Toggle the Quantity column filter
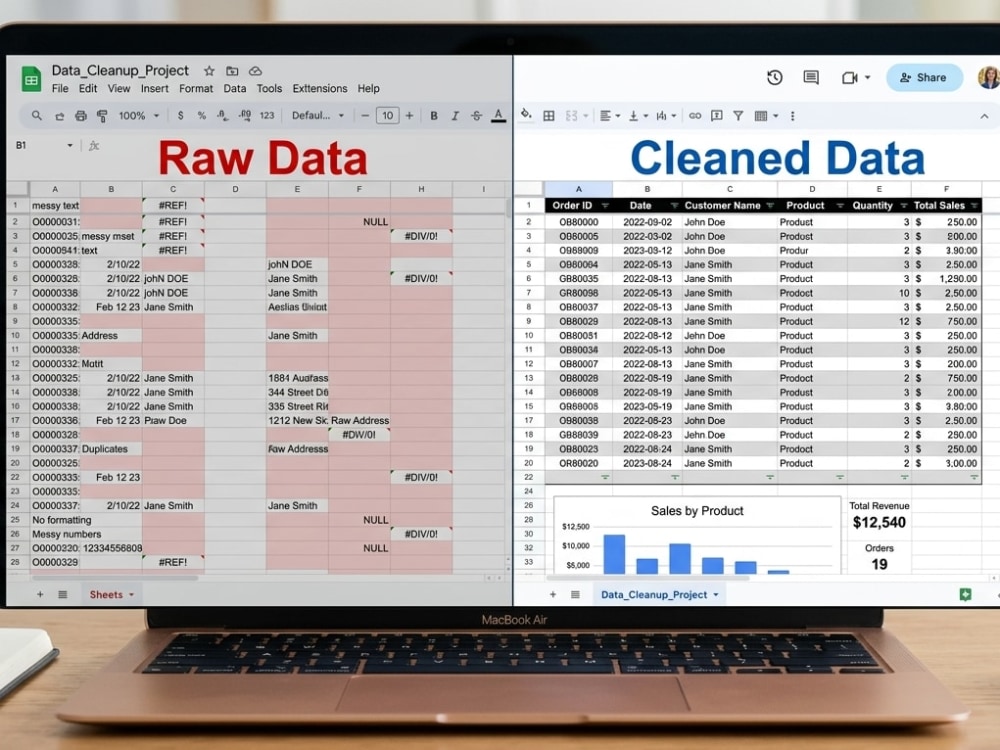This screenshot has height=750, width=1000. click(x=904, y=205)
